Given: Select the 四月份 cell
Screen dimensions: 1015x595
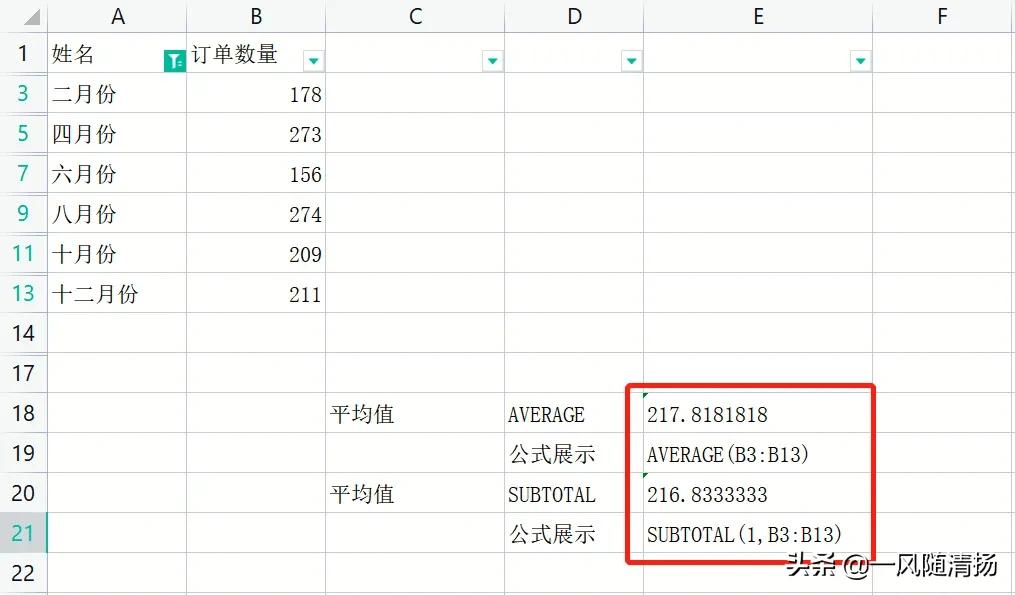Looking at the screenshot, I should [117, 134].
